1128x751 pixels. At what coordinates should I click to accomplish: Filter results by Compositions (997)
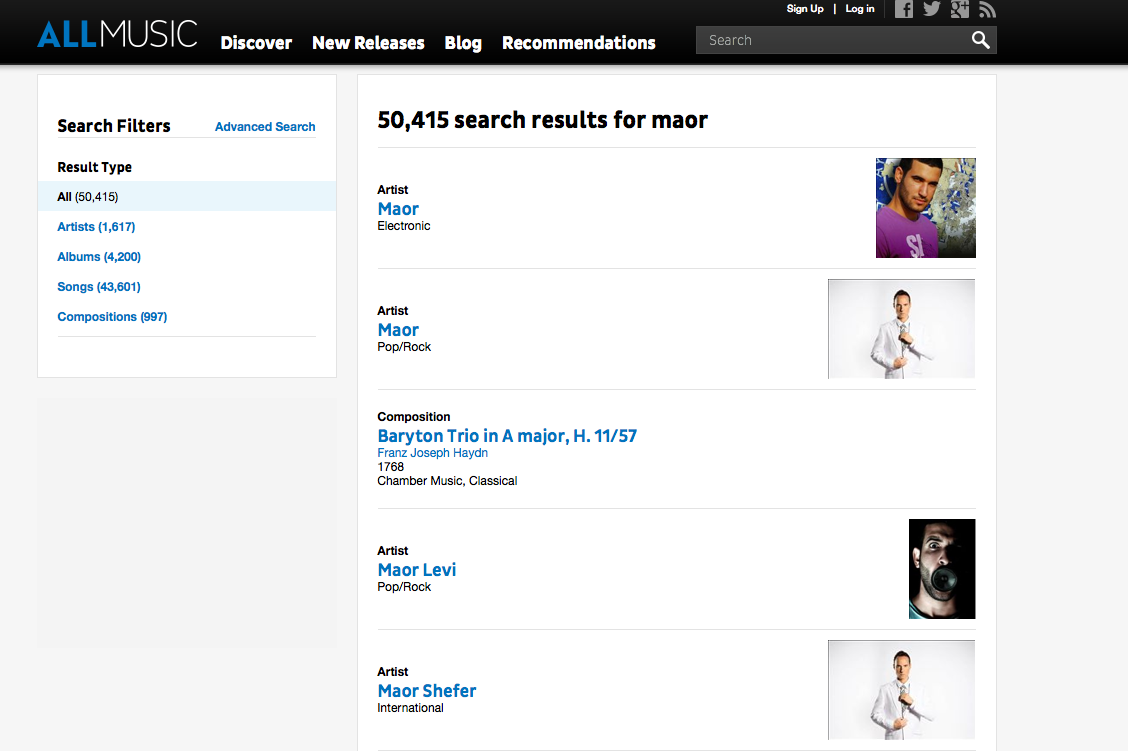click(x=112, y=317)
